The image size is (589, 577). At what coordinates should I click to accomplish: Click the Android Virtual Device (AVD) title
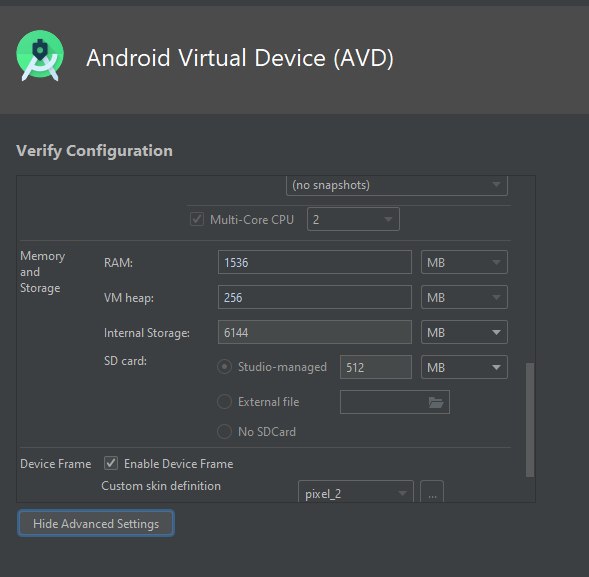tap(240, 58)
